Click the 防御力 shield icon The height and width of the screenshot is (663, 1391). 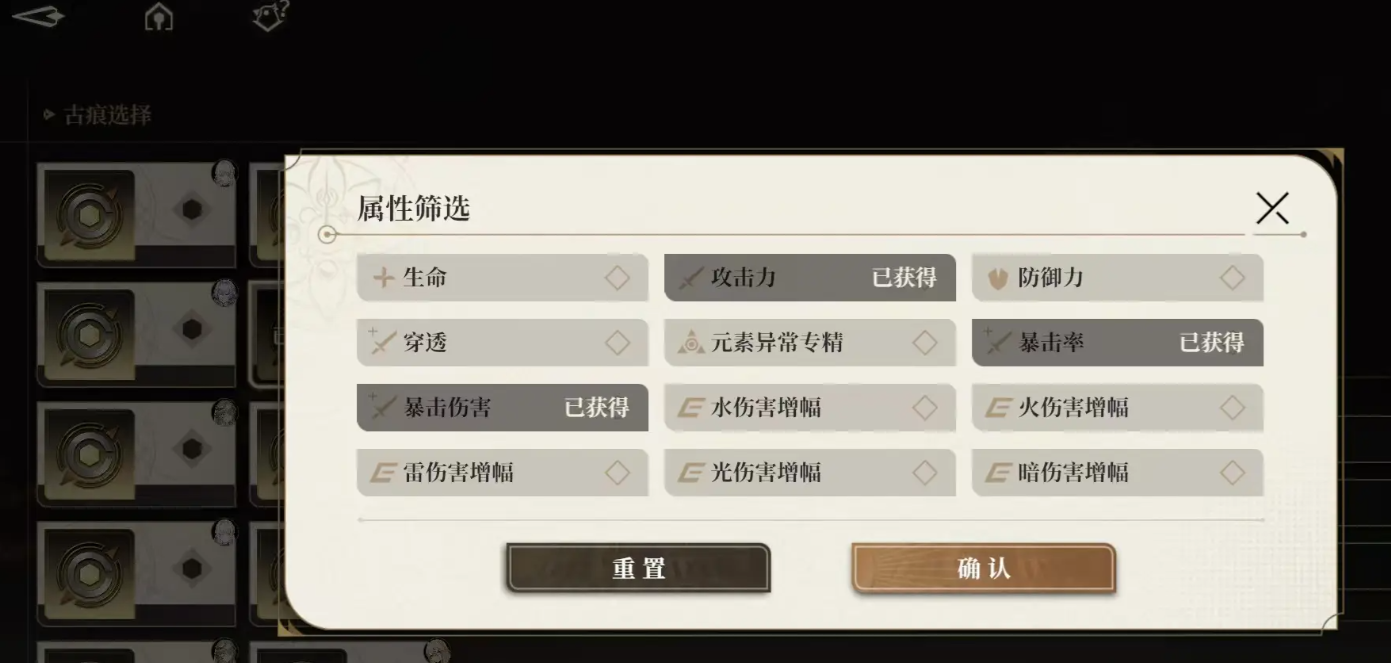click(x=997, y=279)
